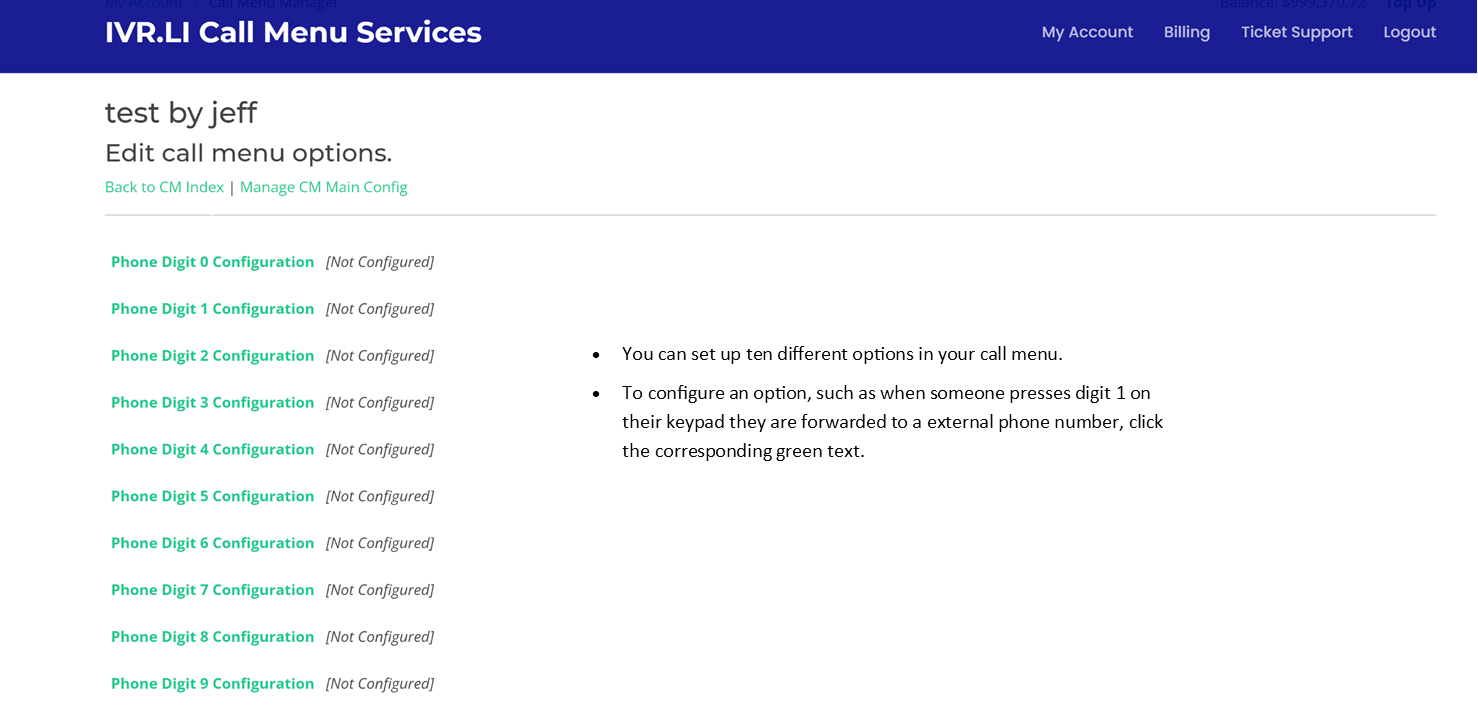The image size is (1478, 713).
Task: Open Ticket Support menu item
Action: pos(1297,32)
